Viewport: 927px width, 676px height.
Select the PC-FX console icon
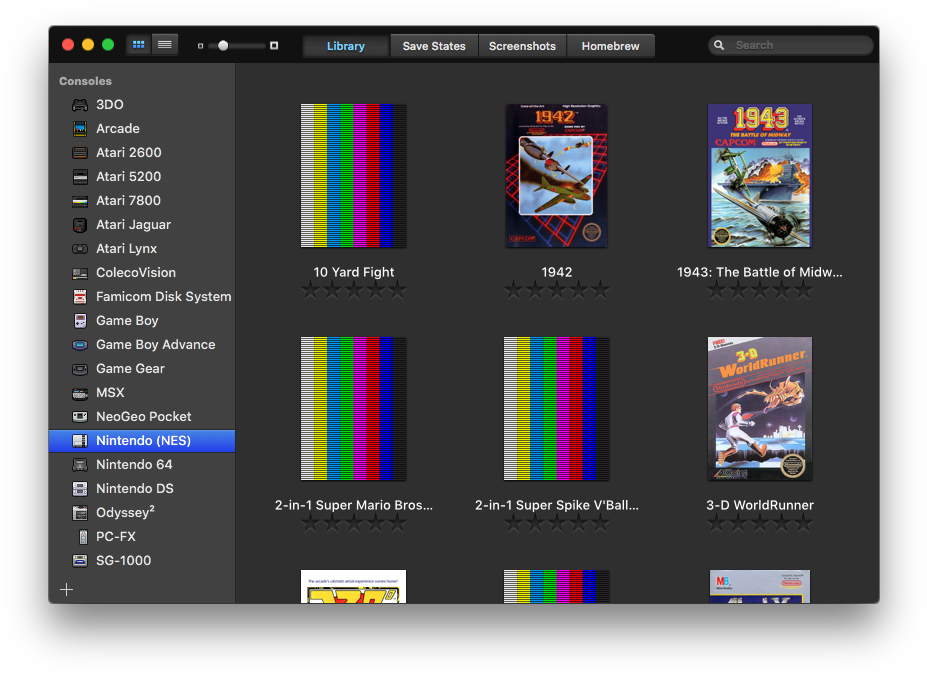[83, 537]
